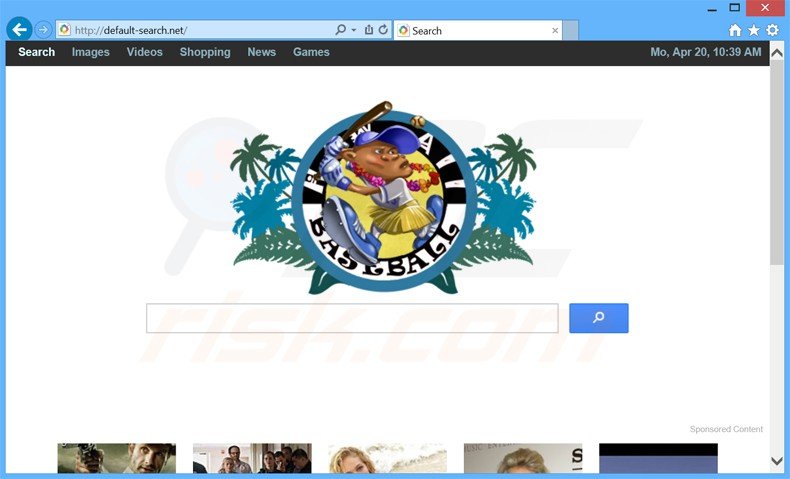Open sponsored thumbnail of curly blonde woman
Screen dimensions: 790x479
[387, 458]
